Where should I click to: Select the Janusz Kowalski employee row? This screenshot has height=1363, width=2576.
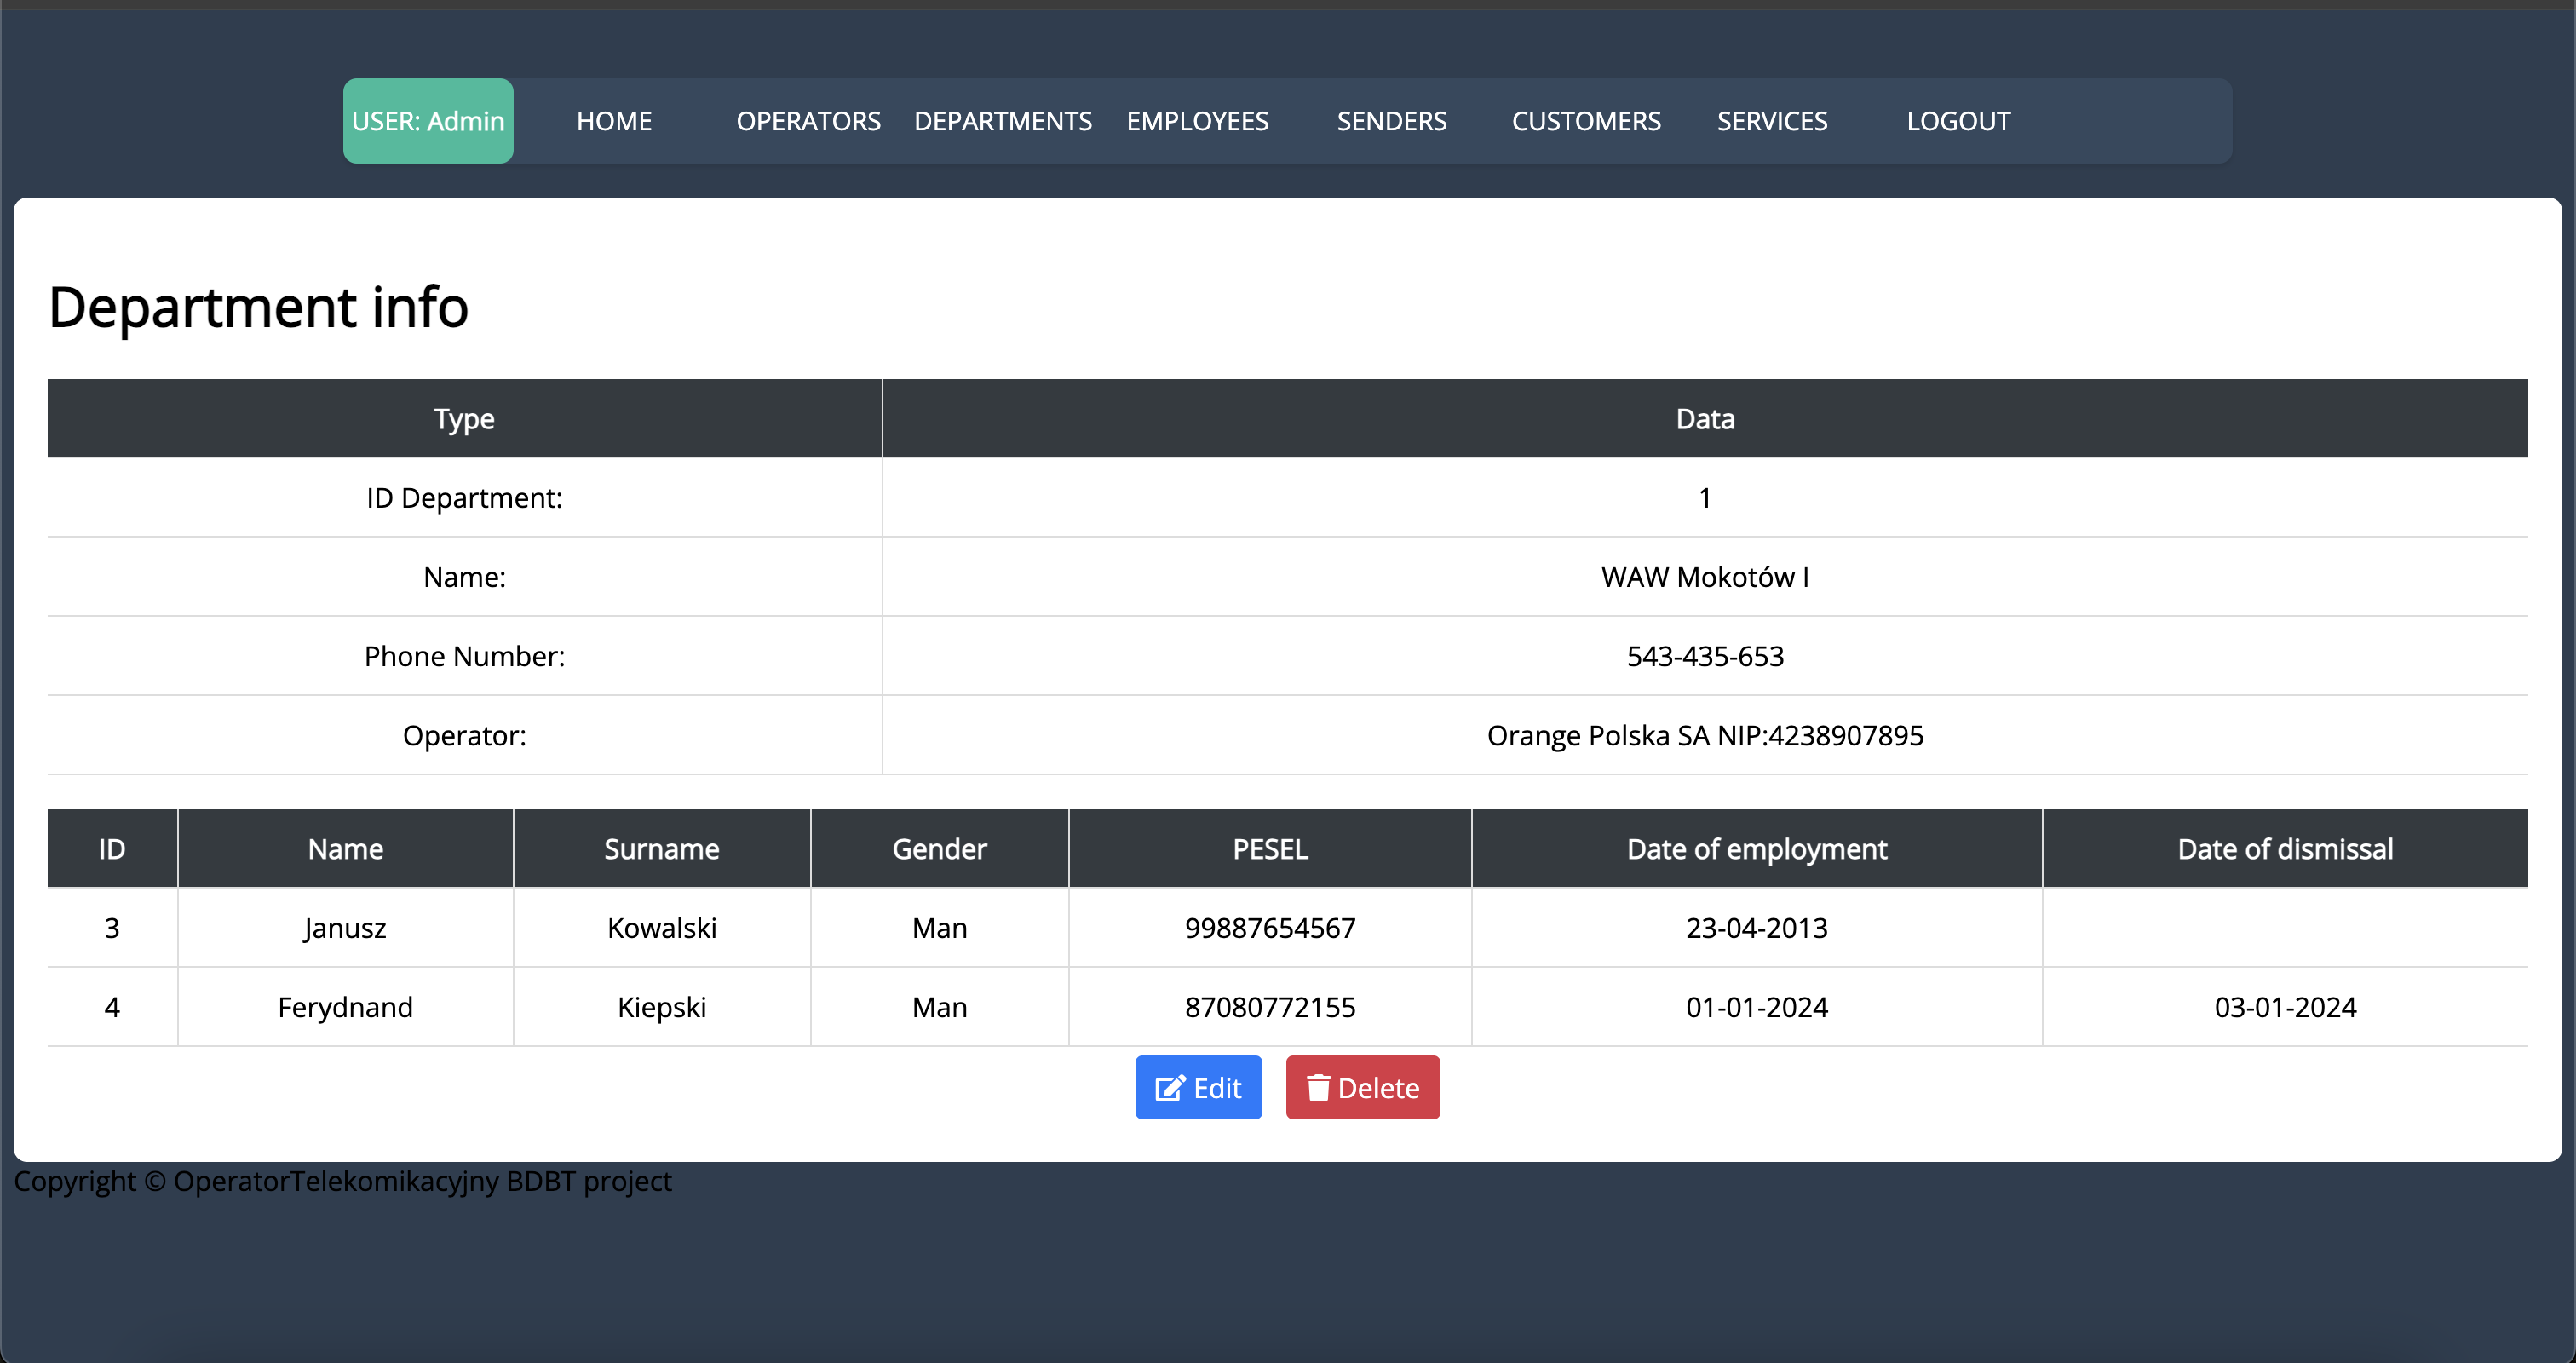[660, 928]
